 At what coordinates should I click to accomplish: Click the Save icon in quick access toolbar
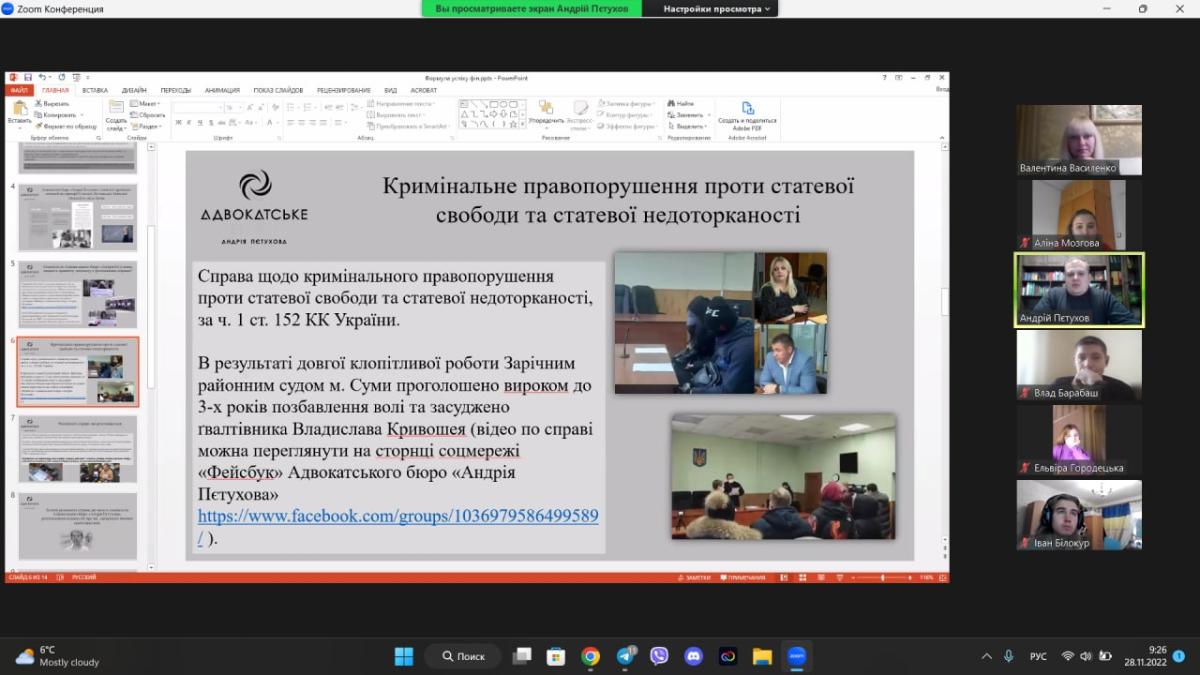[28, 77]
